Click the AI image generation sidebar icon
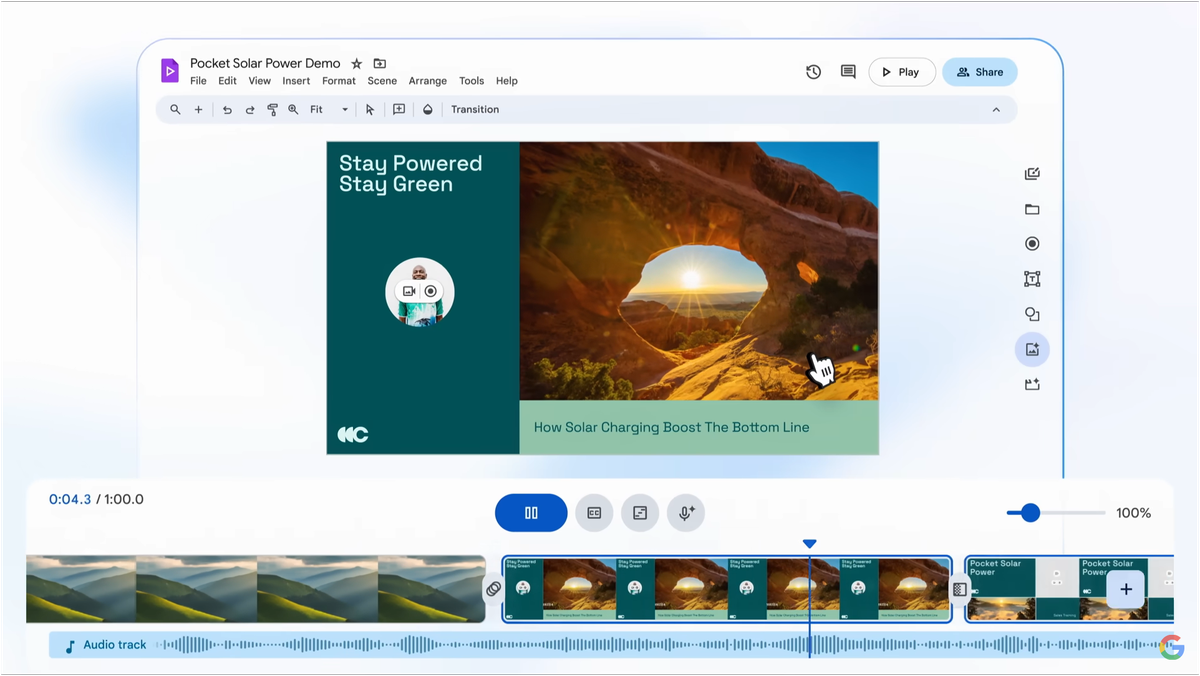1200x676 pixels. pyautogui.click(x=1032, y=349)
